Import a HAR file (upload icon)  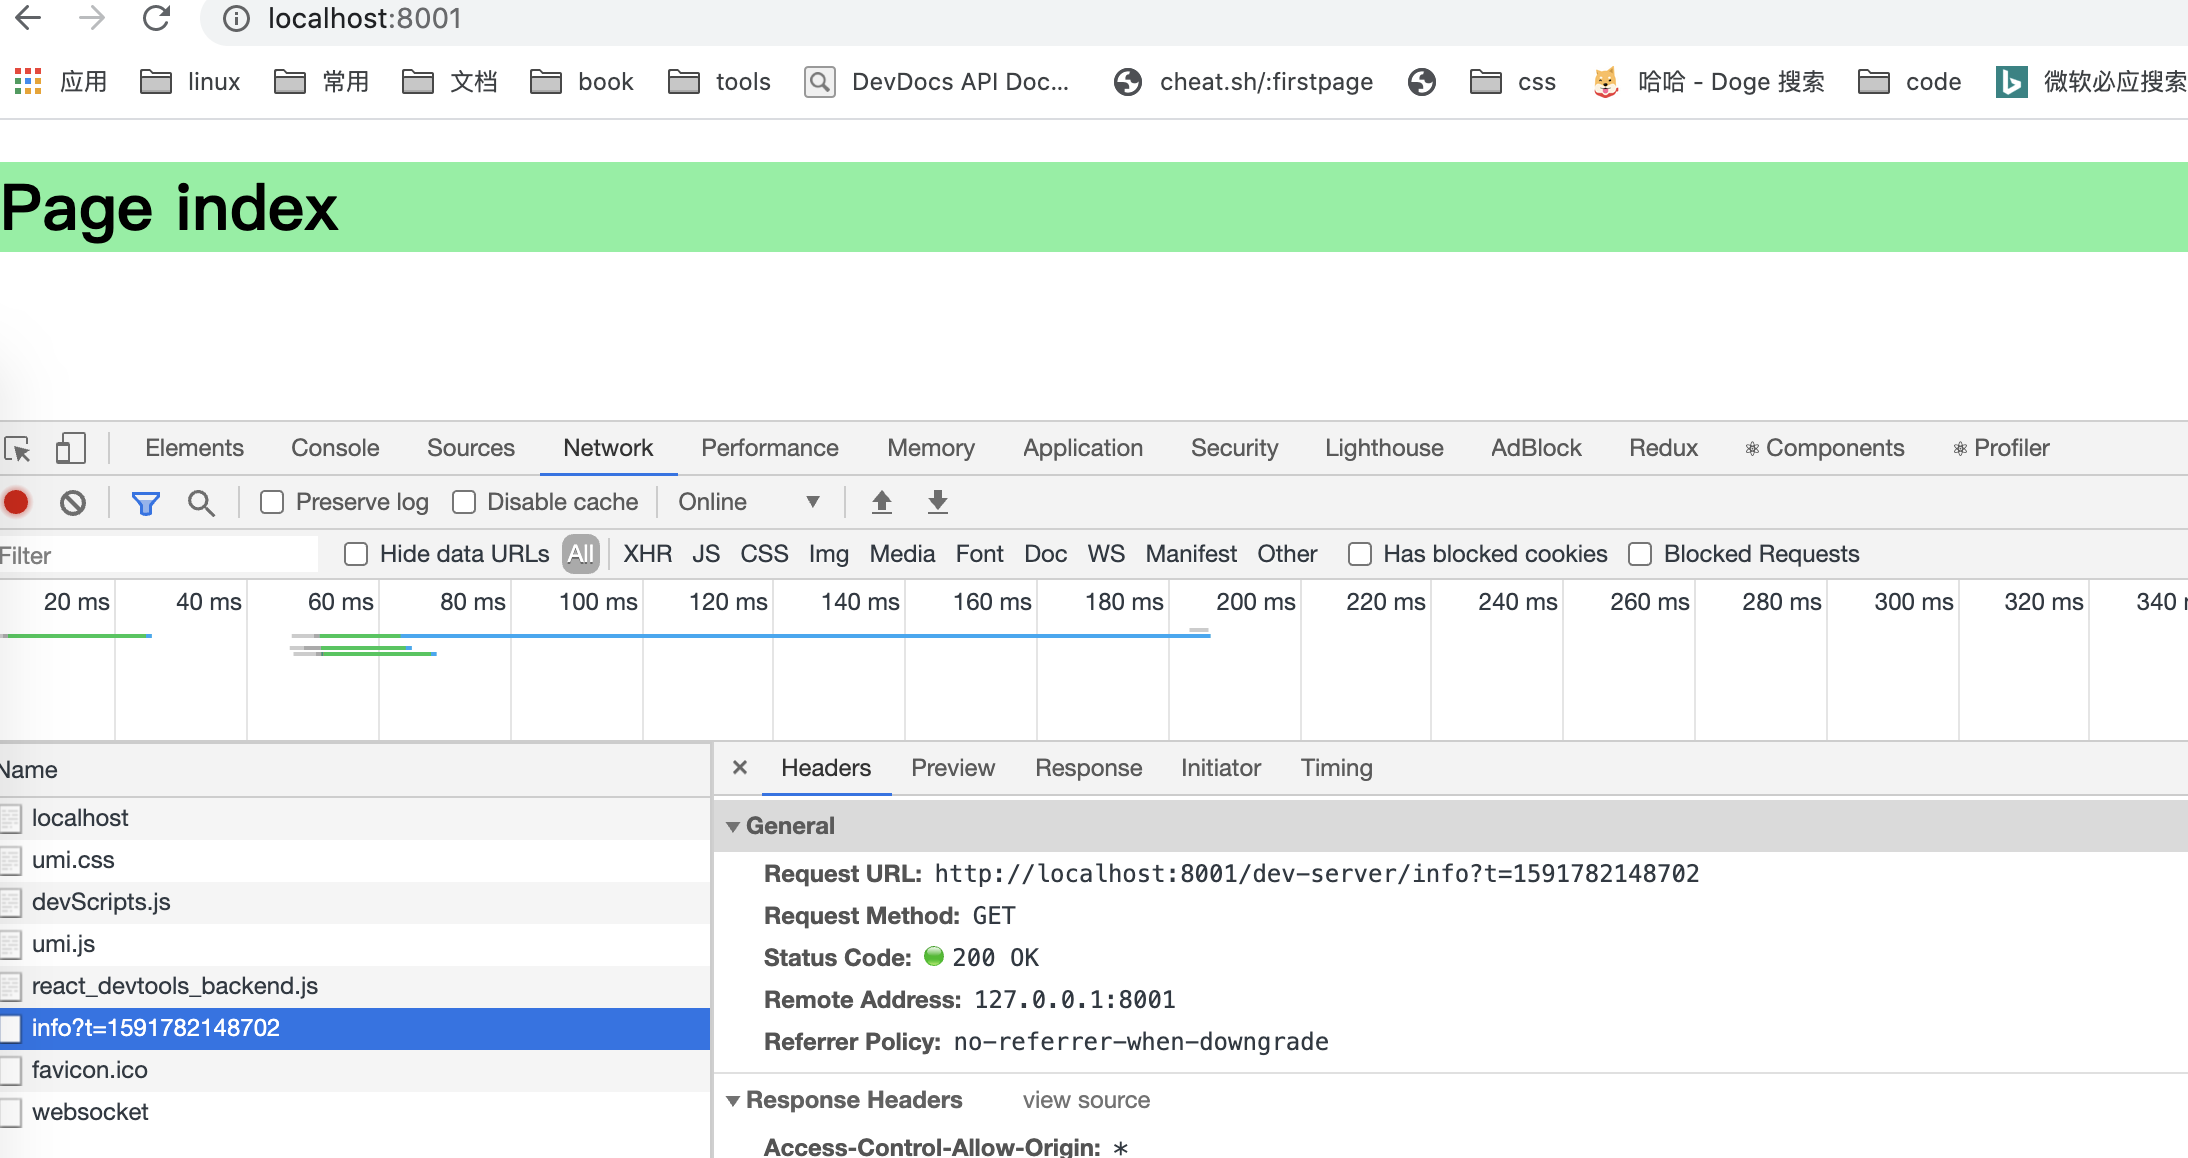[881, 501]
